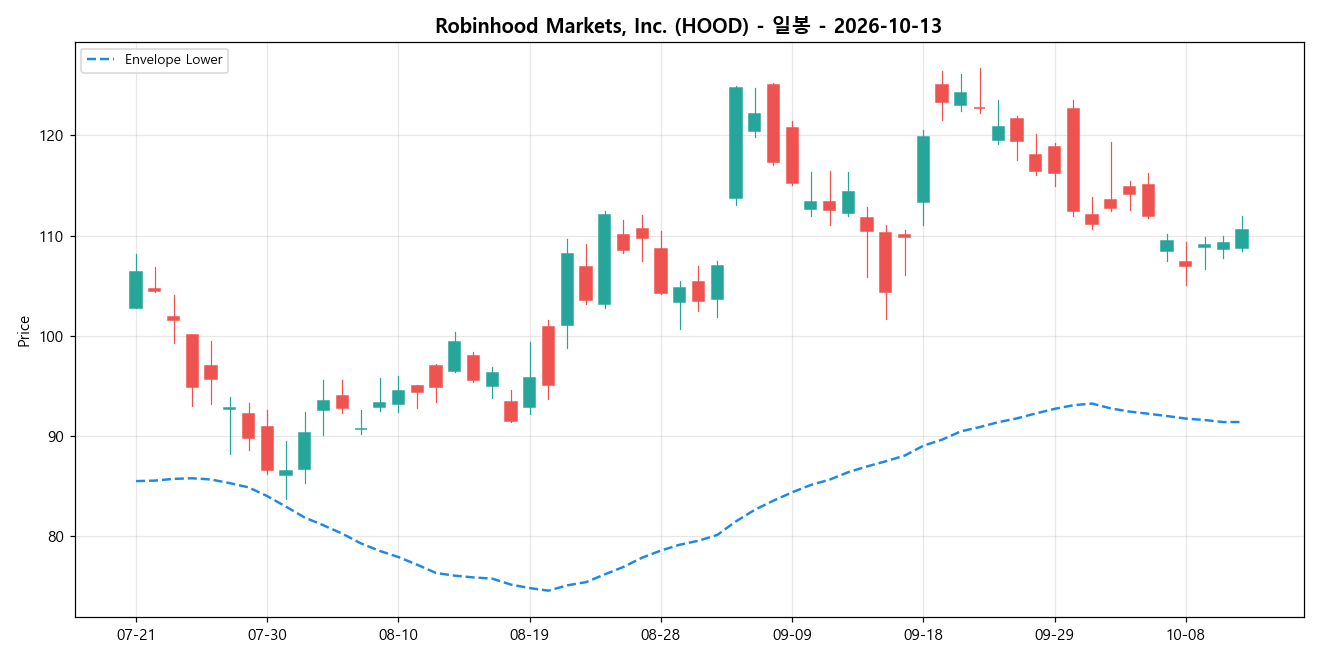The width and height of the screenshot is (1320, 660).
Task: Click the 80 y-axis tick label
Action: (58, 537)
